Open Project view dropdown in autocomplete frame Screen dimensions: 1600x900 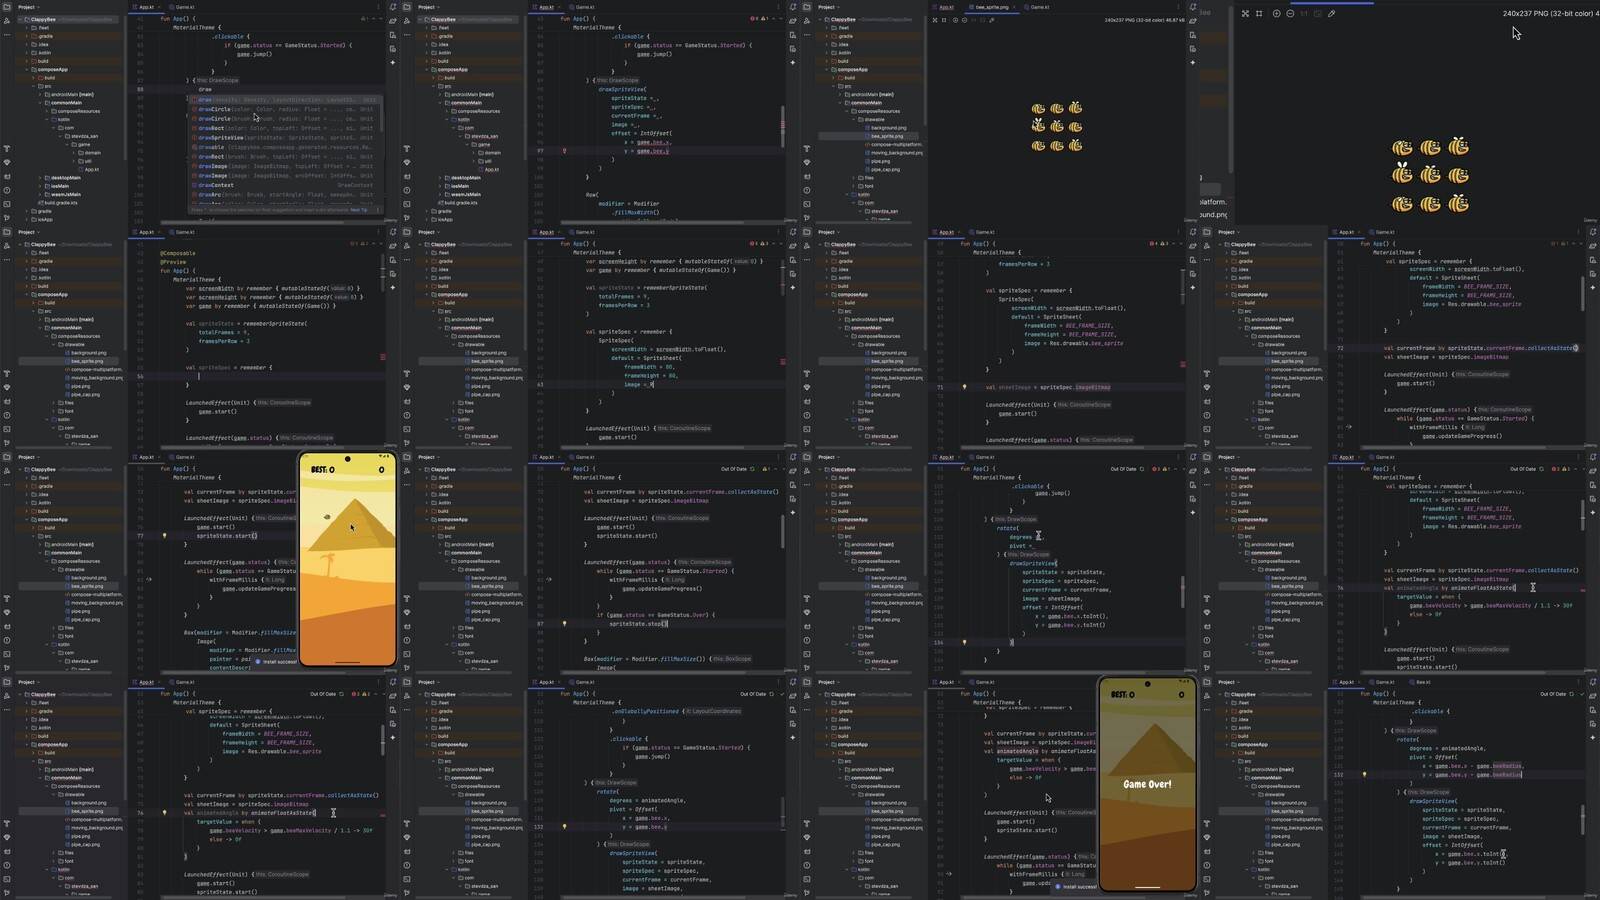[29, 7]
